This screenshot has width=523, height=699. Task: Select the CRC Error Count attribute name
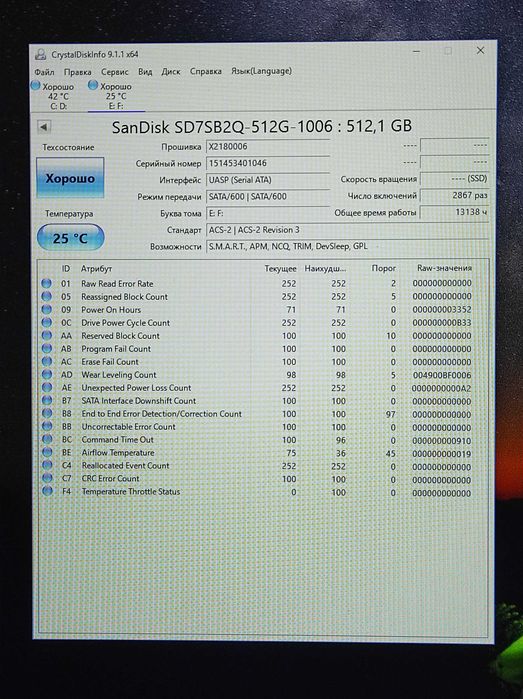111,478
